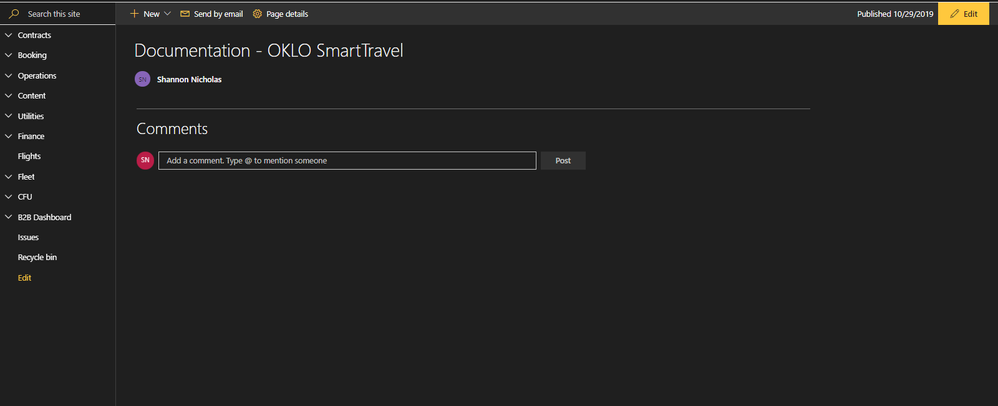The image size is (998, 406).
Task: Open the Page details gear icon
Action: tap(257, 13)
